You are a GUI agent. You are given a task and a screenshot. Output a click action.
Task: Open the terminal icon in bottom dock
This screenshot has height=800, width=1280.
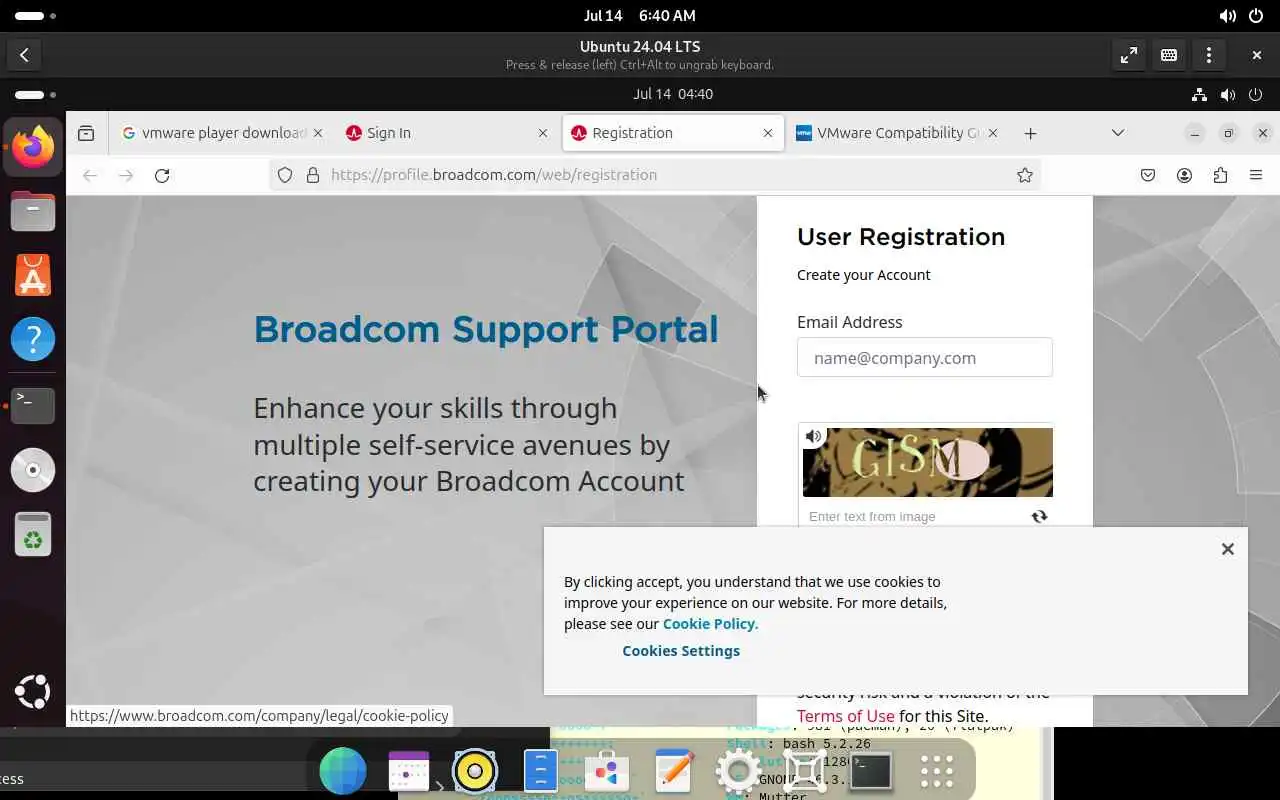click(871, 771)
